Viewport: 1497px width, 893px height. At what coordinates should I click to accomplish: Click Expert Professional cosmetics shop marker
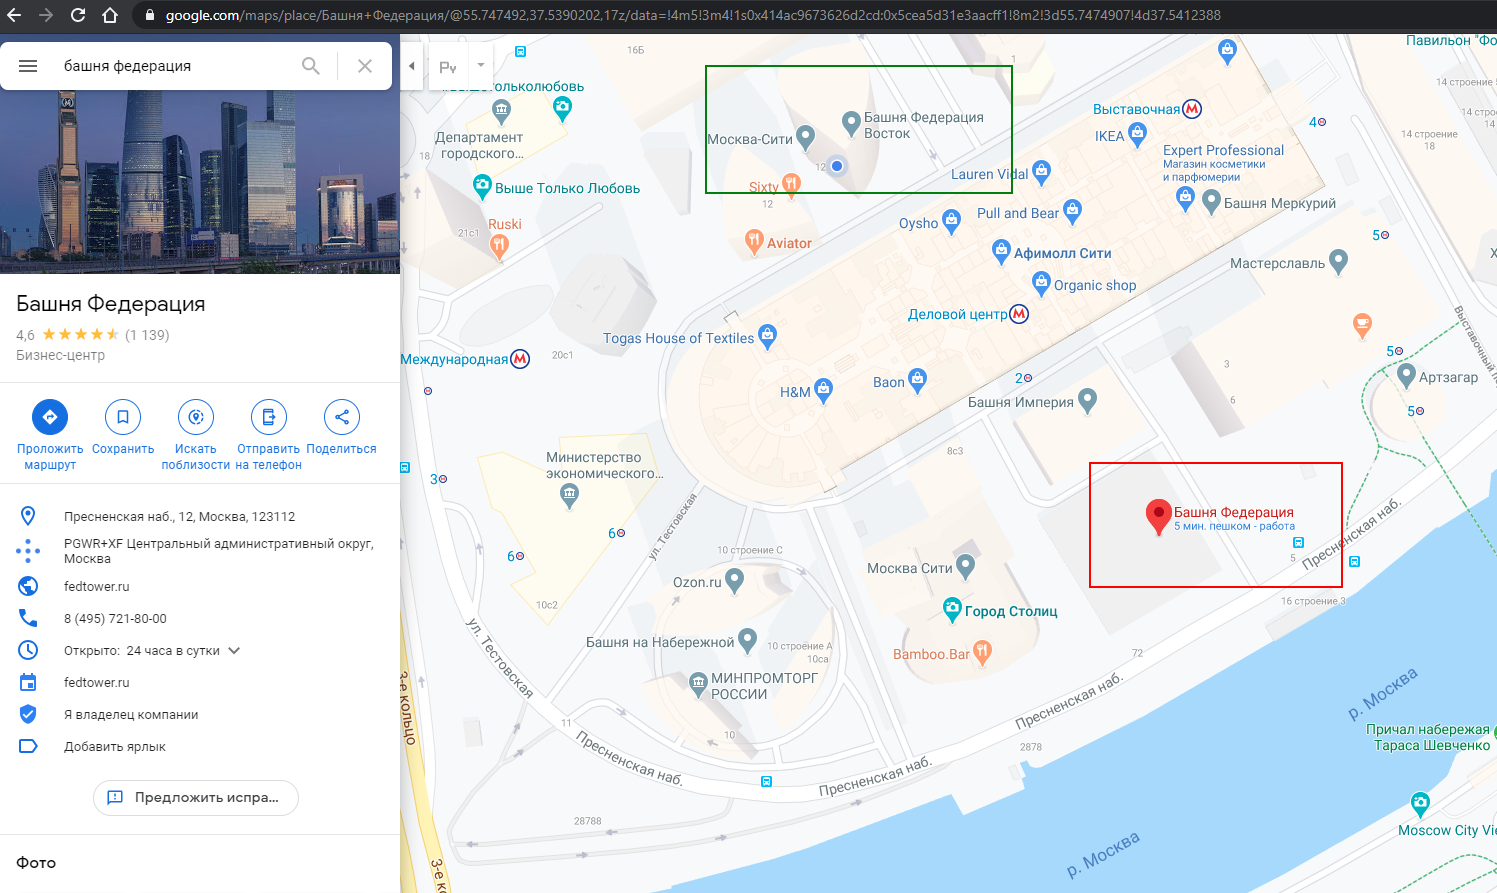[1185, 198]
